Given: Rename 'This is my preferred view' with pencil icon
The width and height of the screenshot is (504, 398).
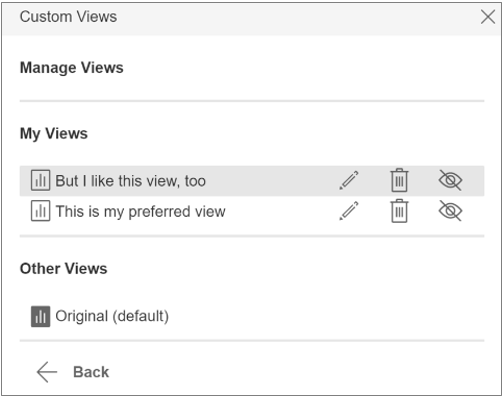Looking at the screenshot, I should (349, 211).
